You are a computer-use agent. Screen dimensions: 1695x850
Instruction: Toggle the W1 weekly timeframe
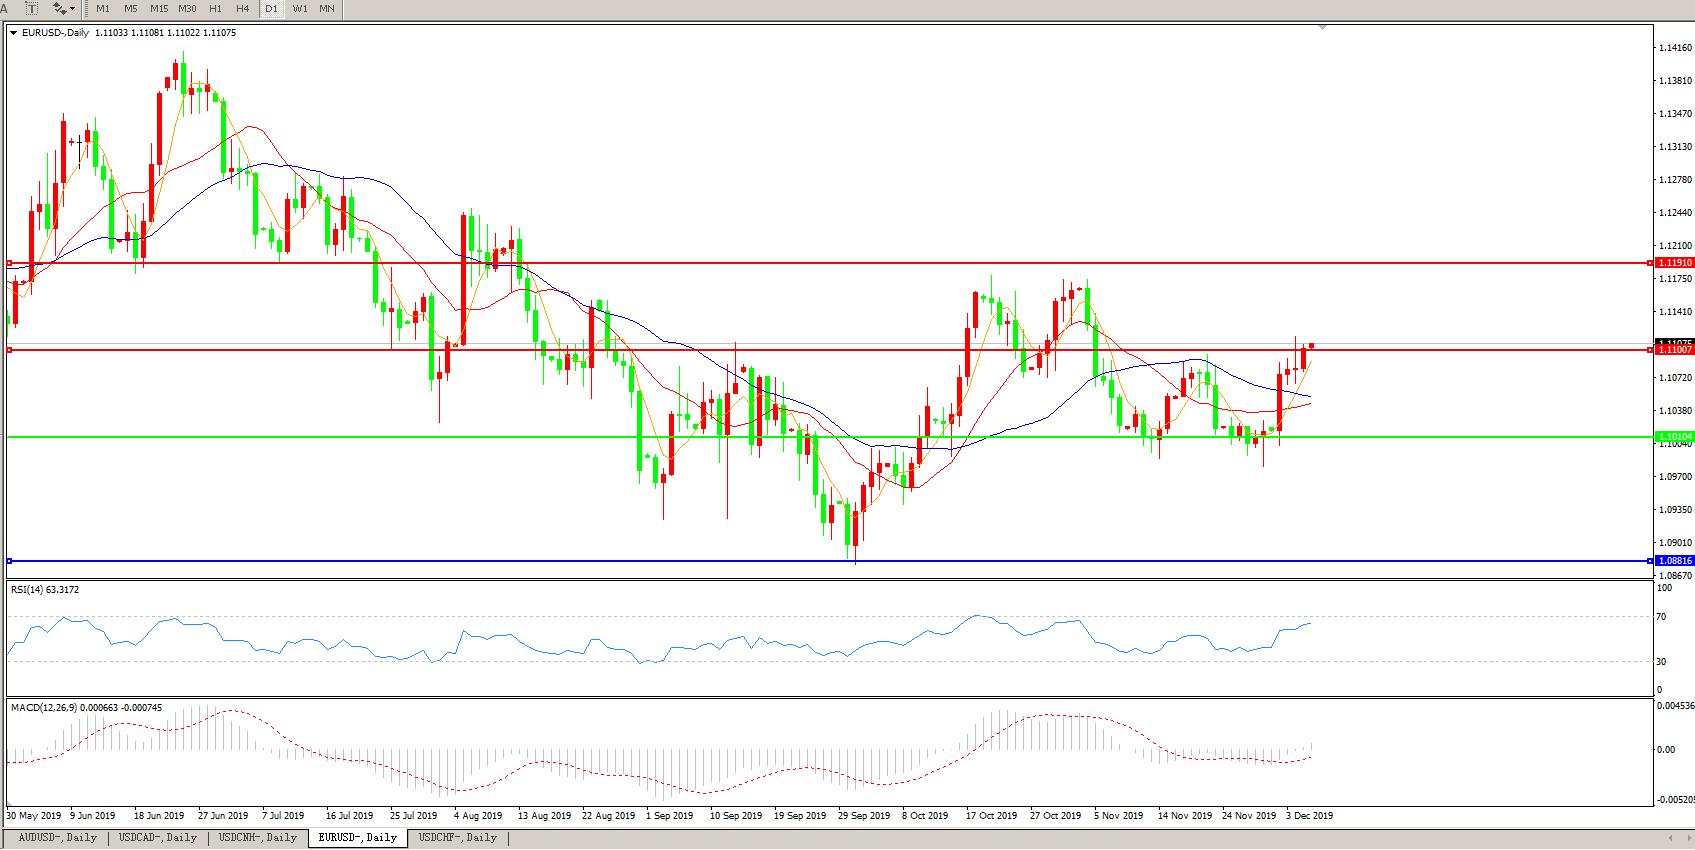pos(300,8)
